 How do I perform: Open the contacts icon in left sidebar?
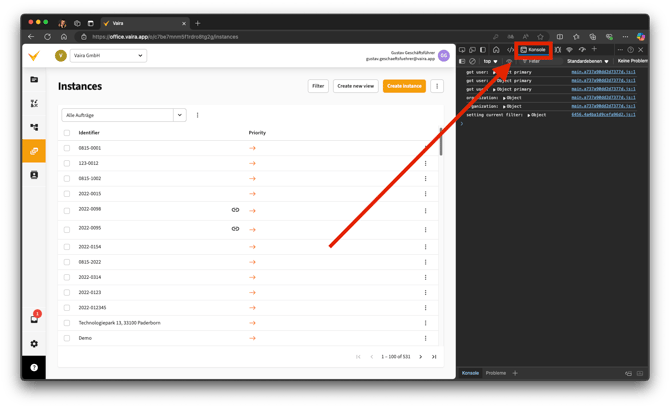34,175
